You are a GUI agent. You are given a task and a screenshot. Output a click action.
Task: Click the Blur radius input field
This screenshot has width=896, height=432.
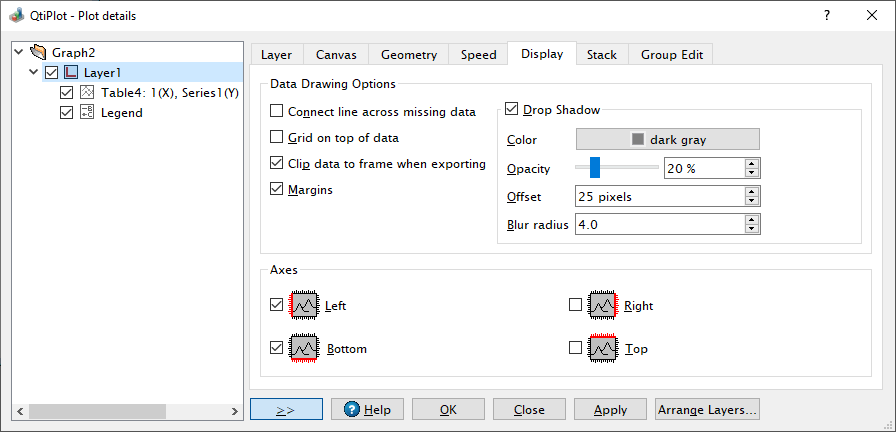pos(657,225)
